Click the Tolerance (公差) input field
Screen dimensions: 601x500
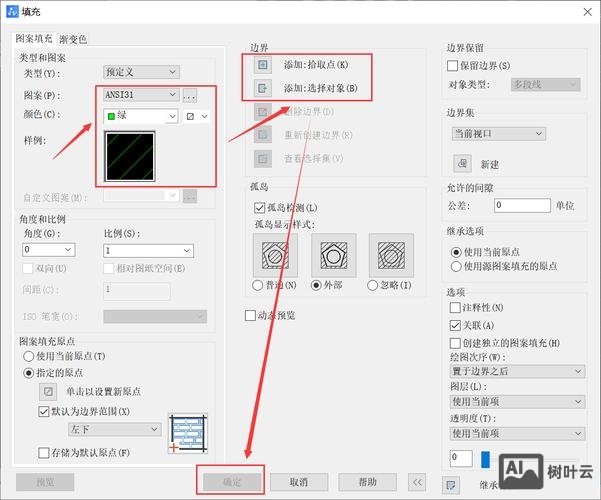[522, 206]
